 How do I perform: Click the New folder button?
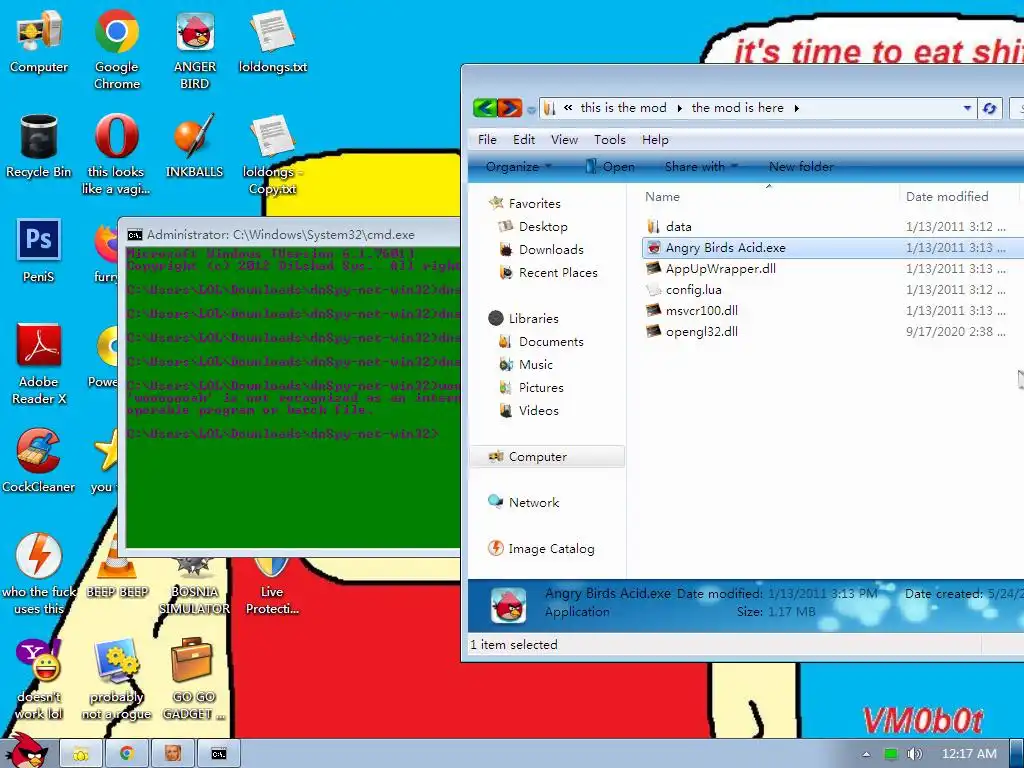pyautogui.click(x=801, y=167)
